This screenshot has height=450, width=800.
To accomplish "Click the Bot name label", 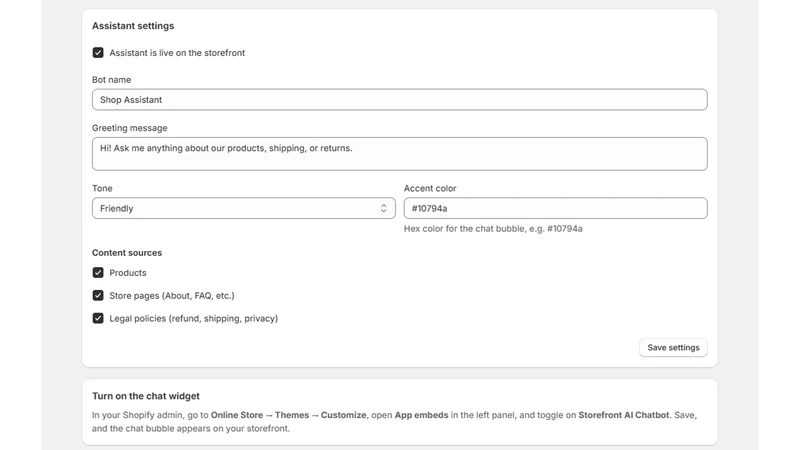I will click(x=111, y=80).
